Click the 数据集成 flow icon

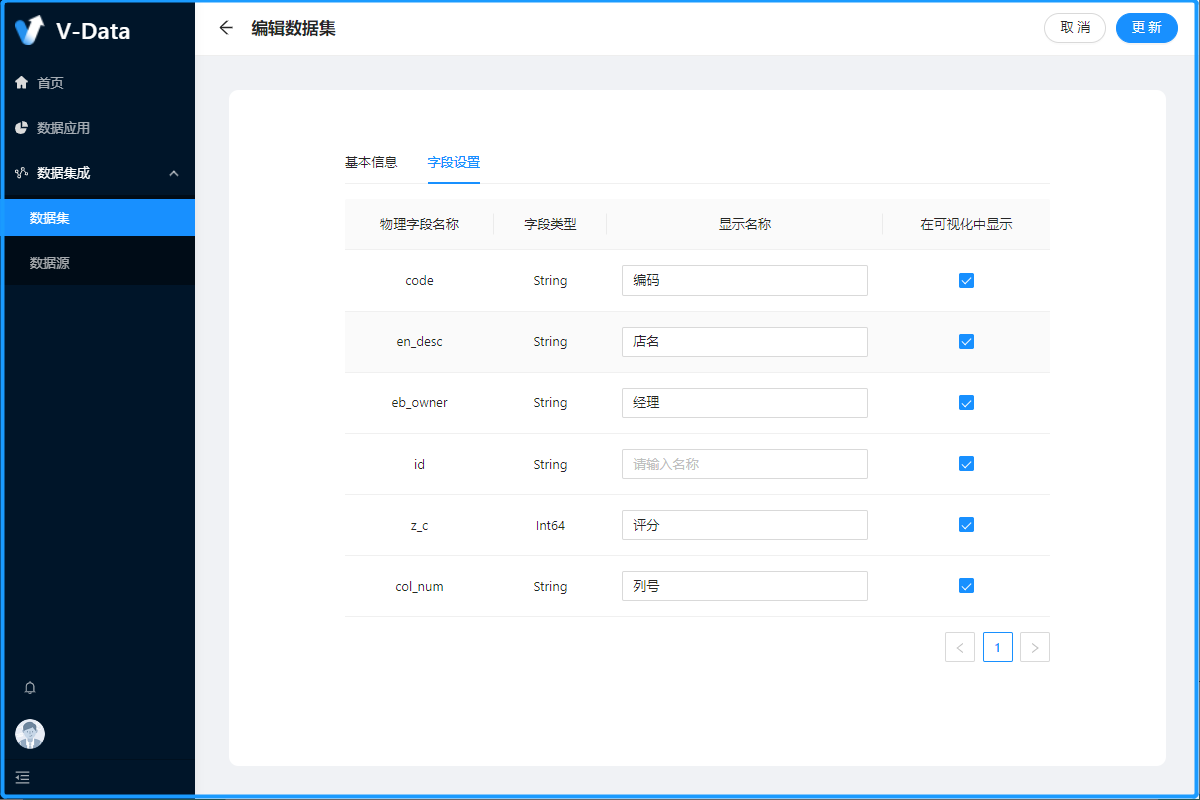coord(21,173)
